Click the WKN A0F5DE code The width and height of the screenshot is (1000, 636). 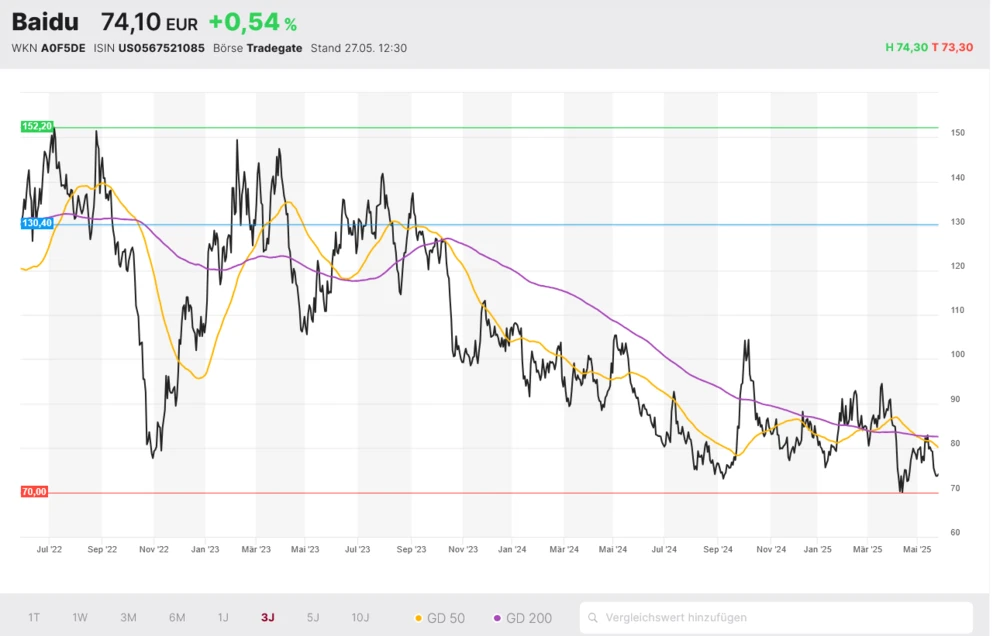pos(63,48)
